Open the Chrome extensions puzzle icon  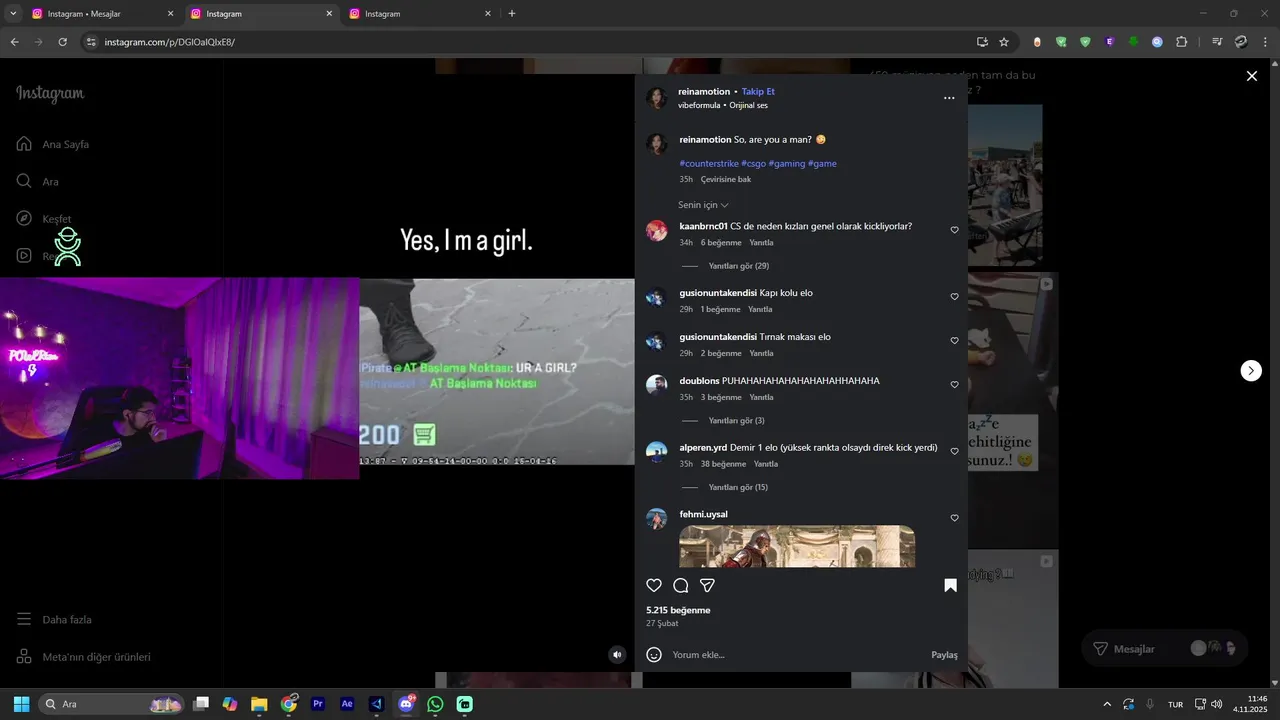click(1181, 42)
